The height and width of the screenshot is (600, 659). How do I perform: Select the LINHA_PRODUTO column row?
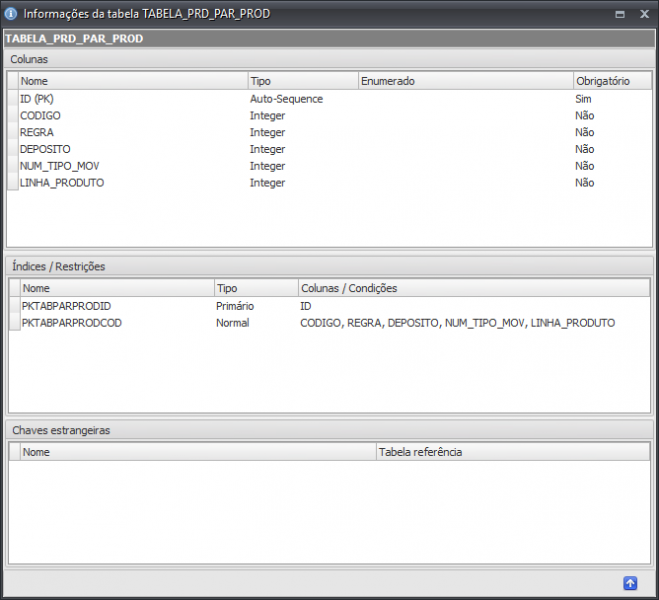(330, 183)
